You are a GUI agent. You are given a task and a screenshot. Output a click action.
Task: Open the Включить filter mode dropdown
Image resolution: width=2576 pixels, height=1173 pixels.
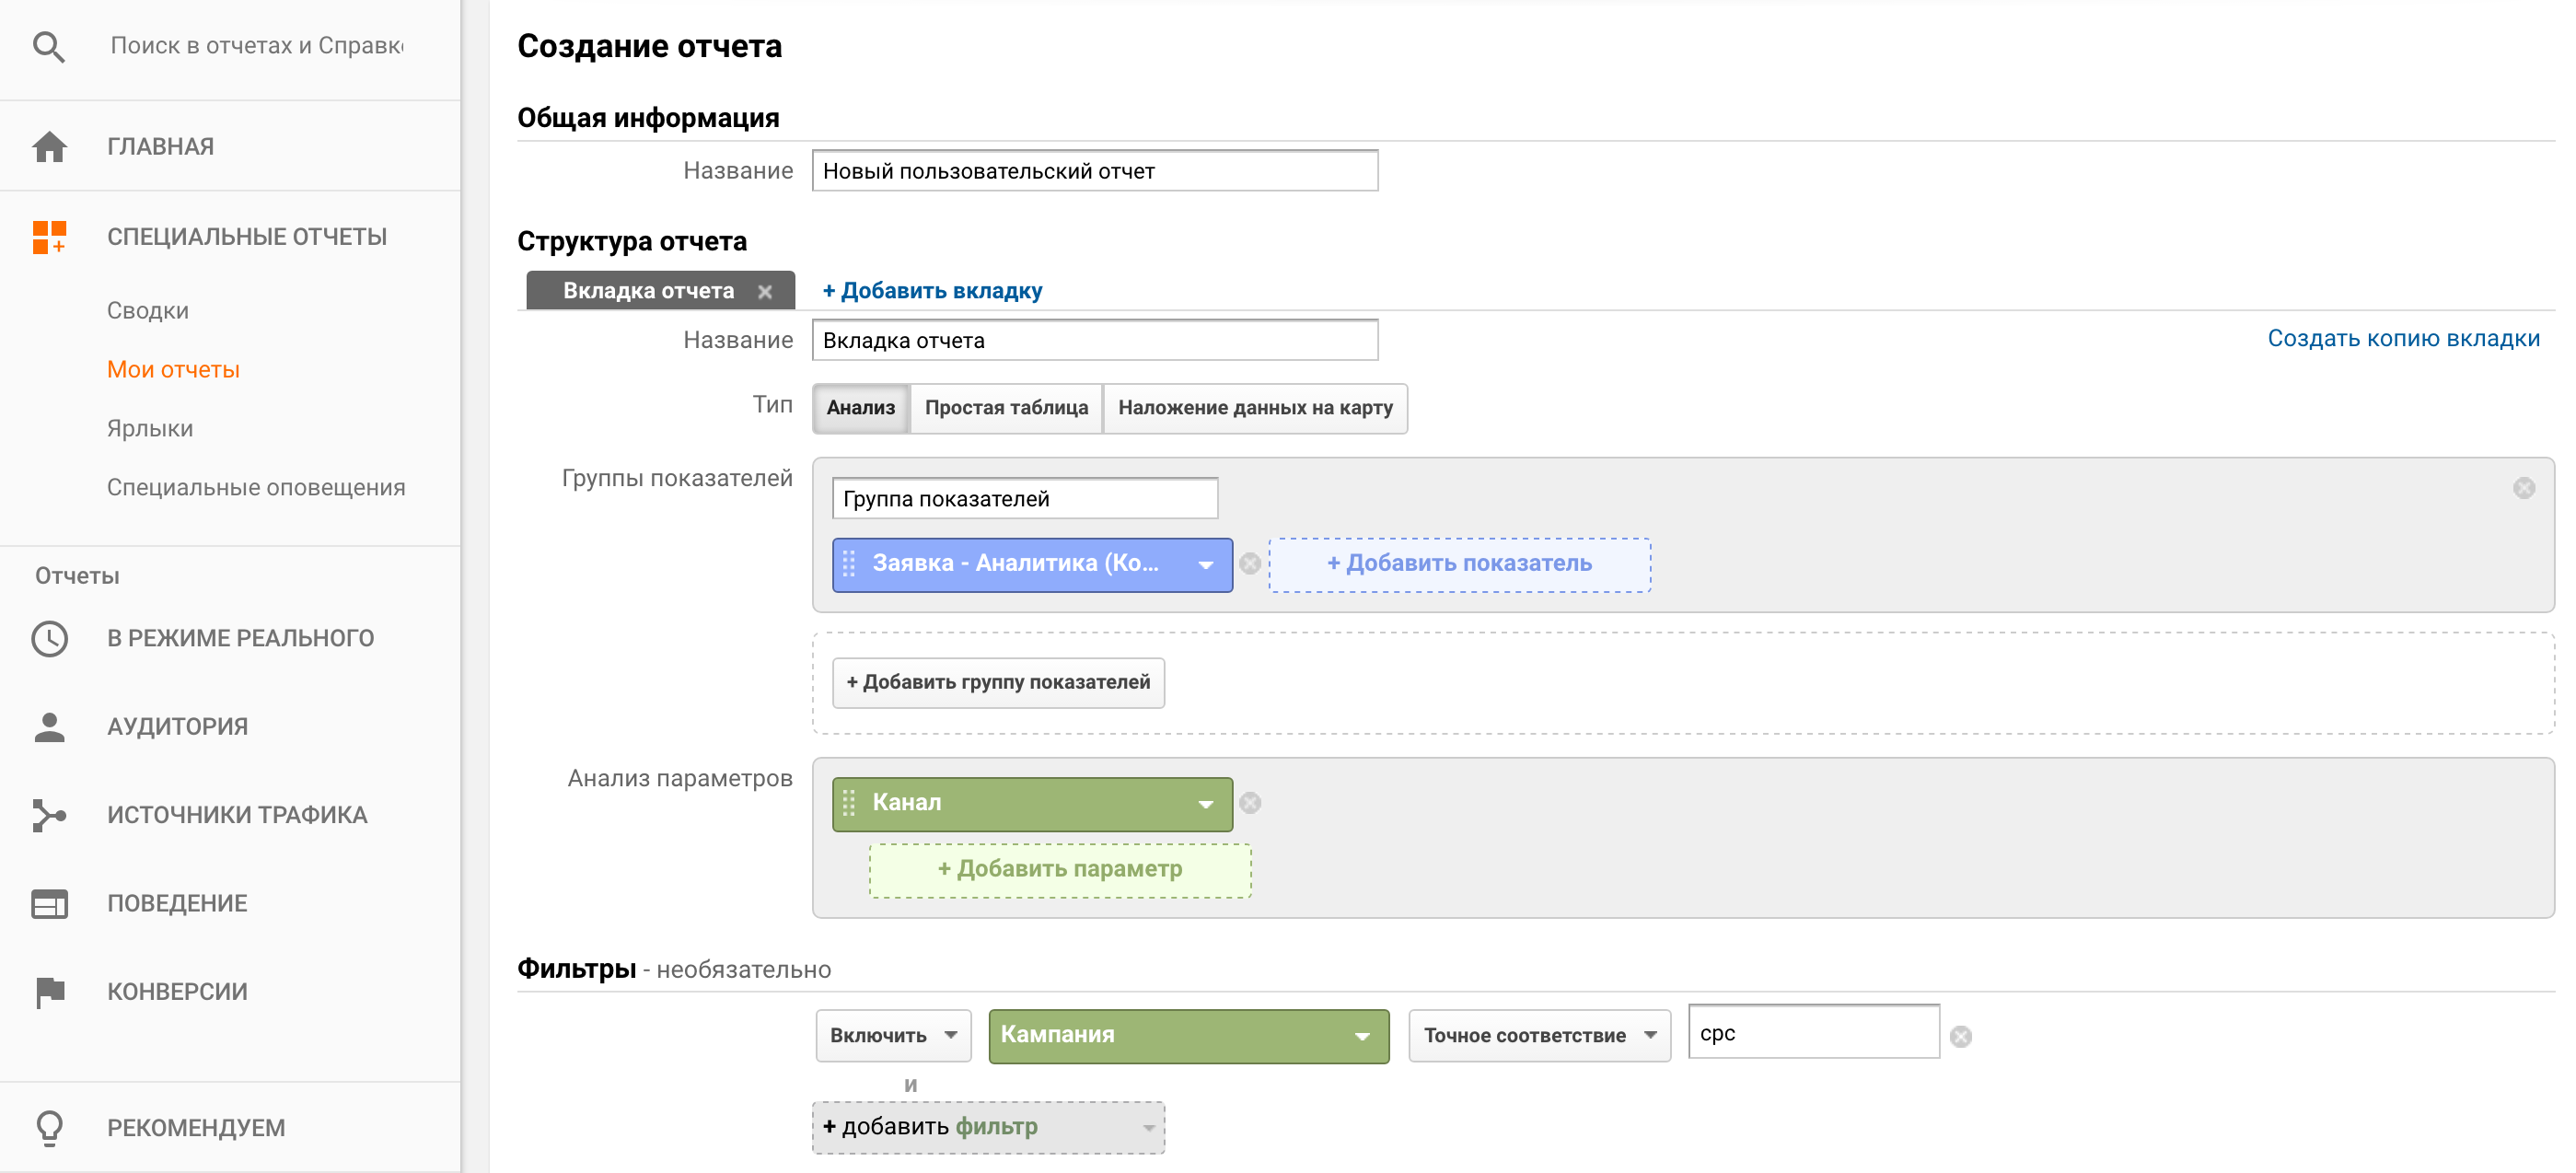(893, 1036)
